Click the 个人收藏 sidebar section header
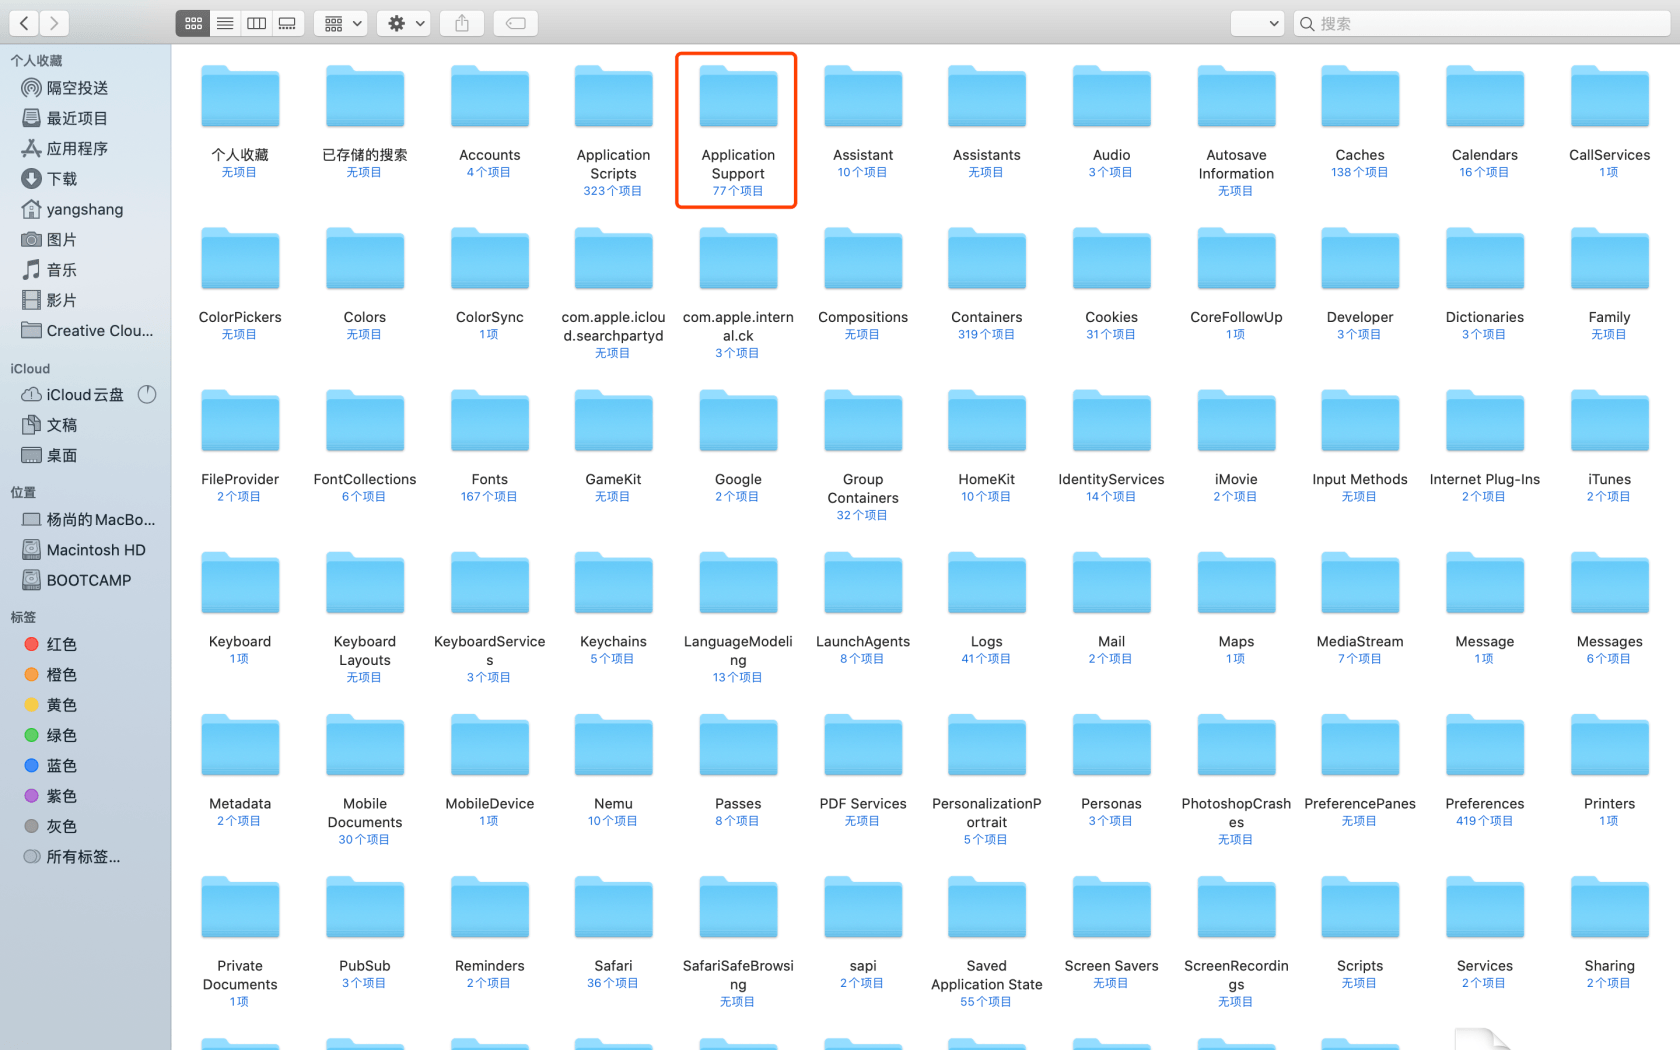 pyautogui.click(x=36, y=61)
